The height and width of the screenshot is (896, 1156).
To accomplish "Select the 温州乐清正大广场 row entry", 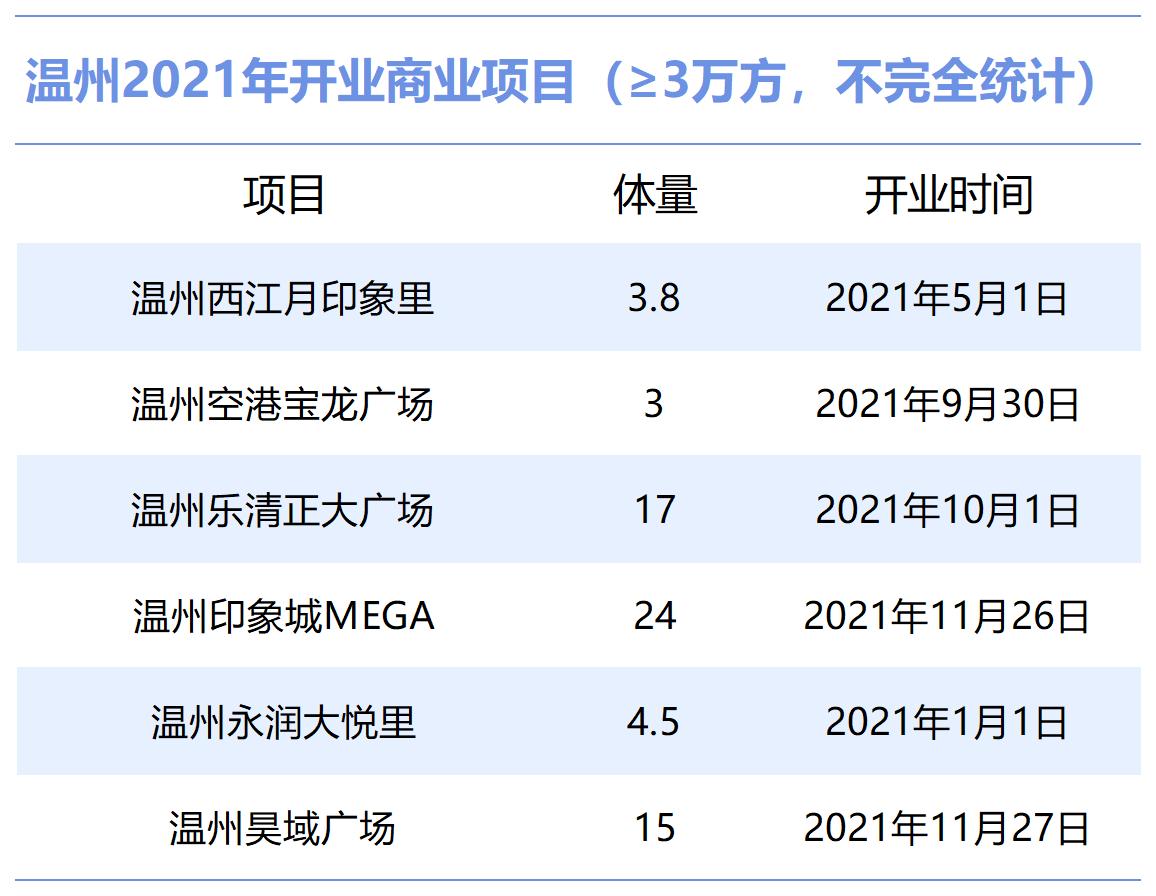I will [x=284, y=510].
